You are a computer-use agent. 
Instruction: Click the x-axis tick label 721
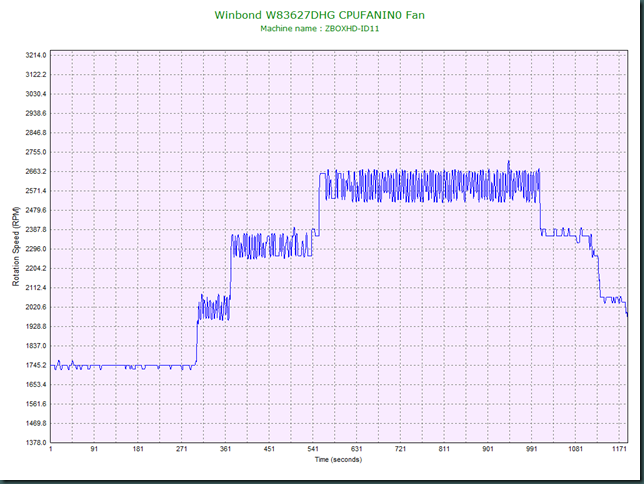point(400,449)
